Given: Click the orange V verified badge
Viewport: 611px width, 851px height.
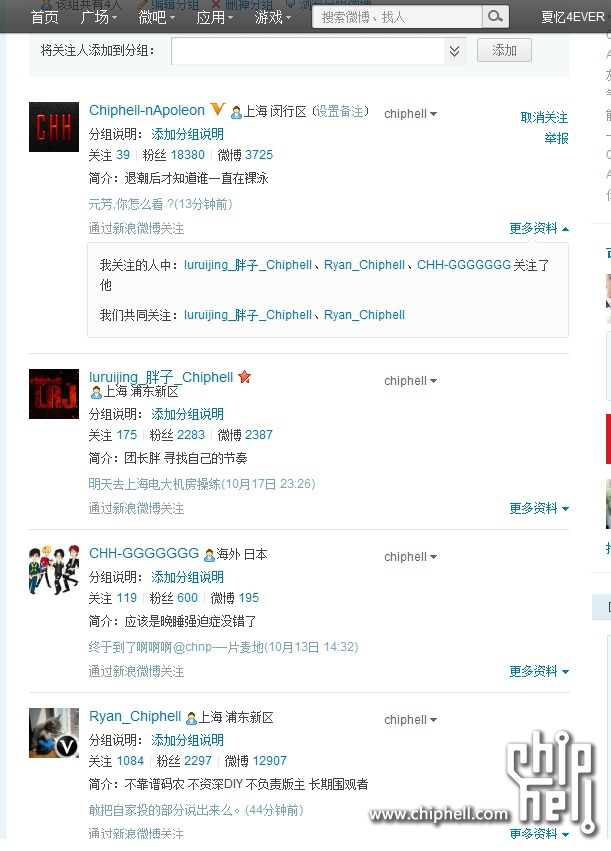Looking at the screenshot, I should pyautogui.click(x=217, y=109).
